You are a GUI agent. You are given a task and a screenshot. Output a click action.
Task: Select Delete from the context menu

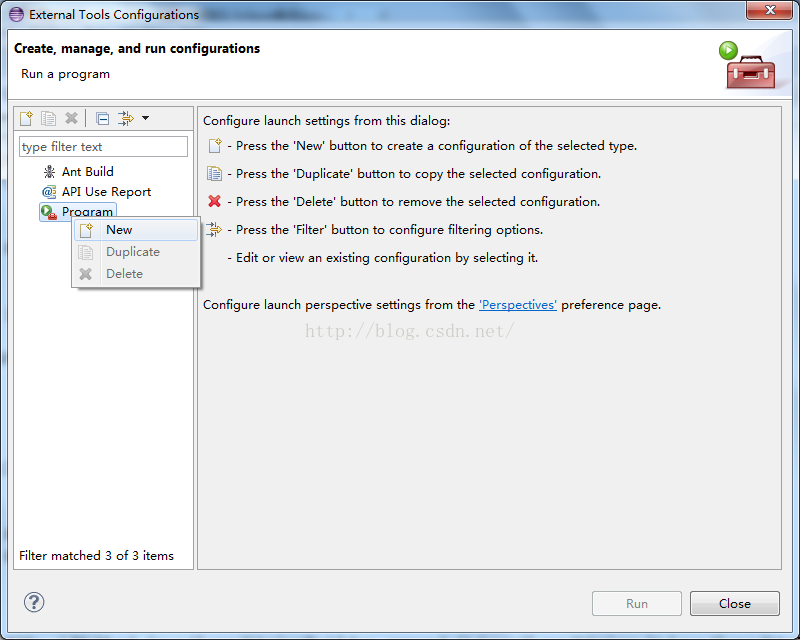tap(124, 272)
